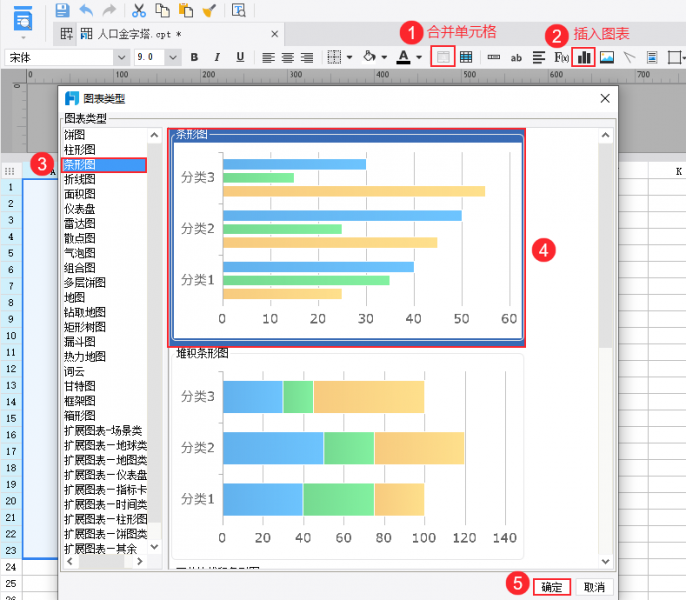
Task: Click preview pane scroll up arrow
Action: point(606,135)
